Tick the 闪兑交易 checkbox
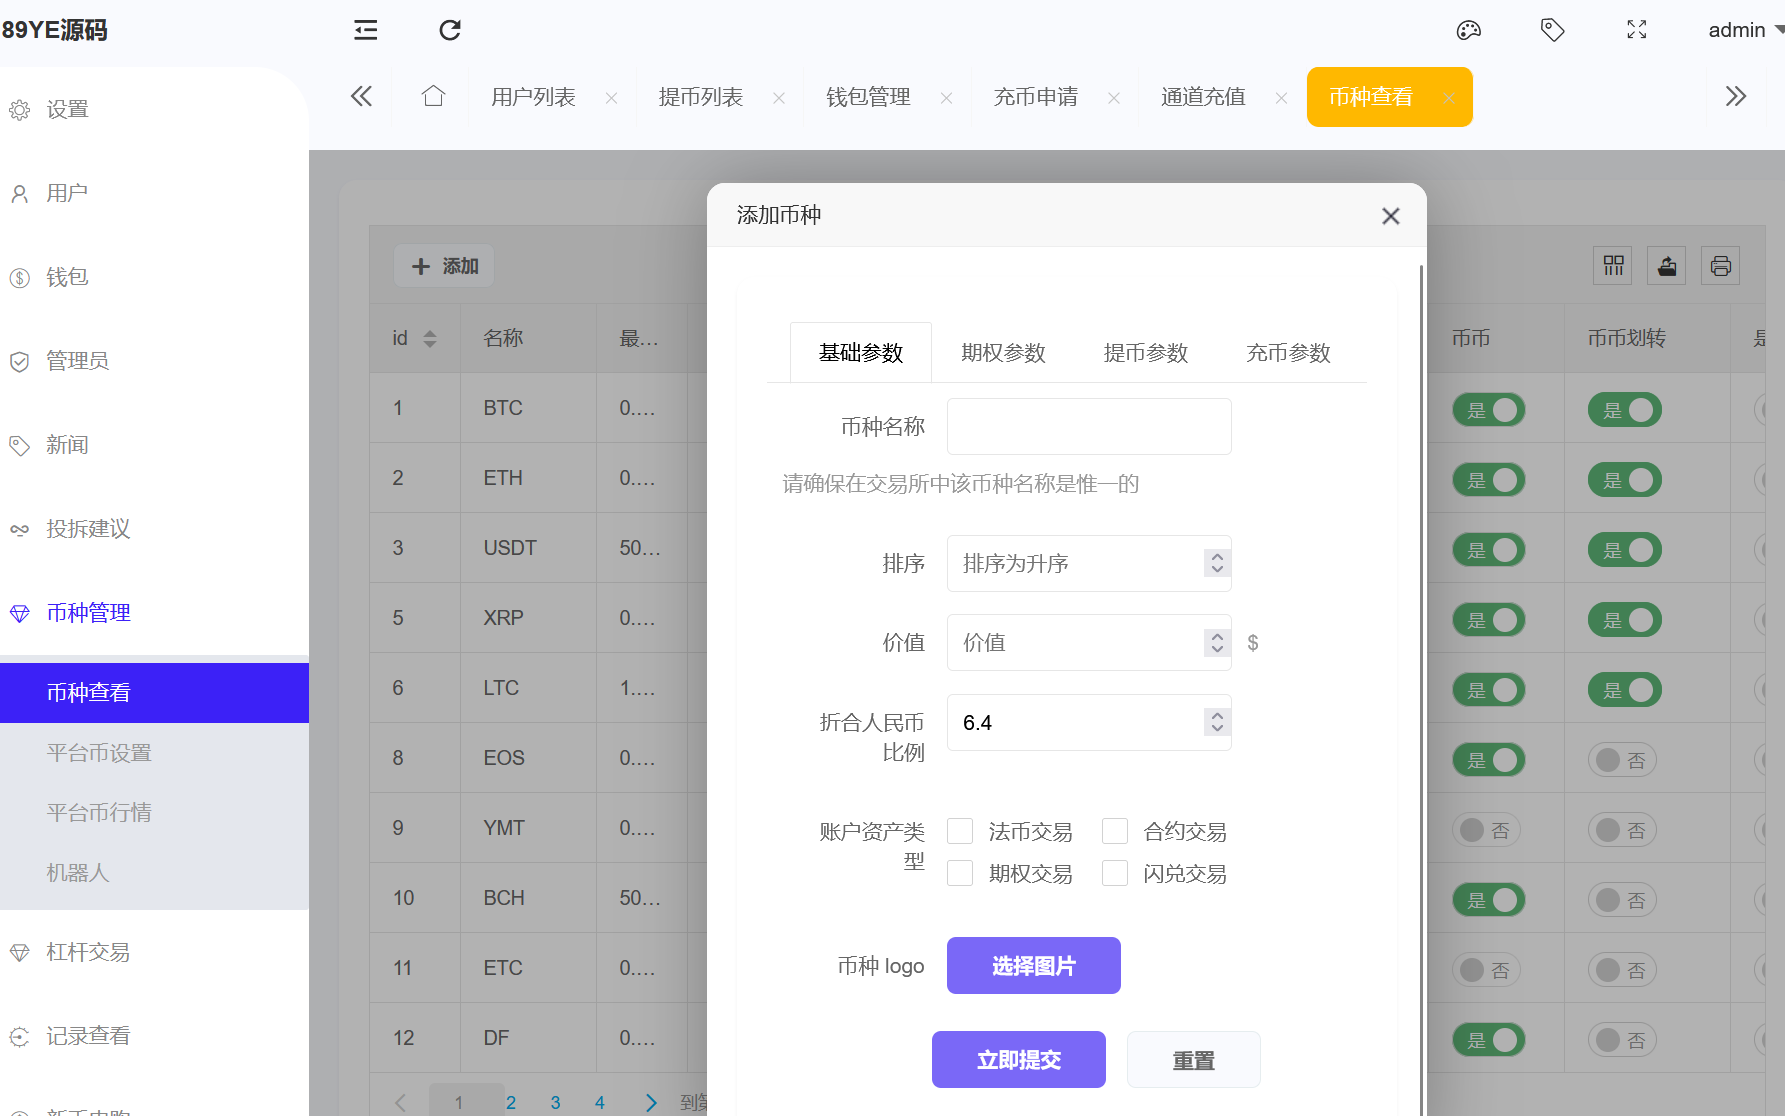This screenshot has height=1116, width=1785. coord(1115,873)
